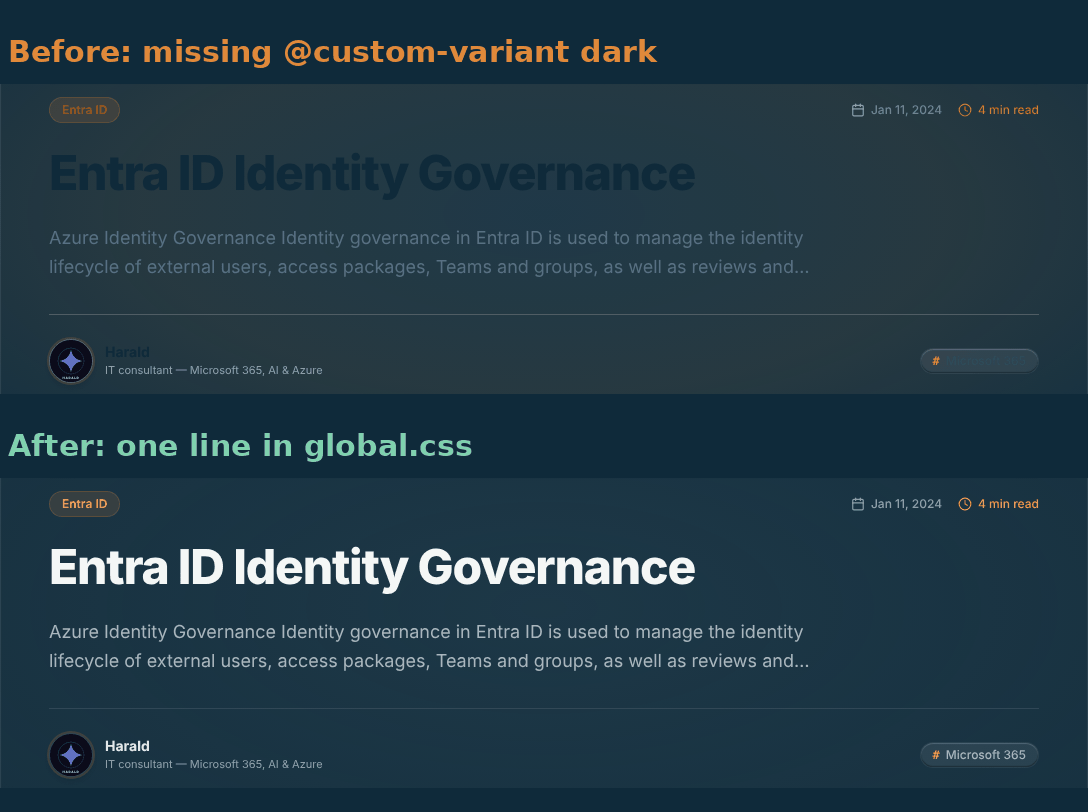The image size is (1088, 812).
Task: Open the faded Entra ID Identity Governance title
Action: pyautogui.click(x=372, y=174)
